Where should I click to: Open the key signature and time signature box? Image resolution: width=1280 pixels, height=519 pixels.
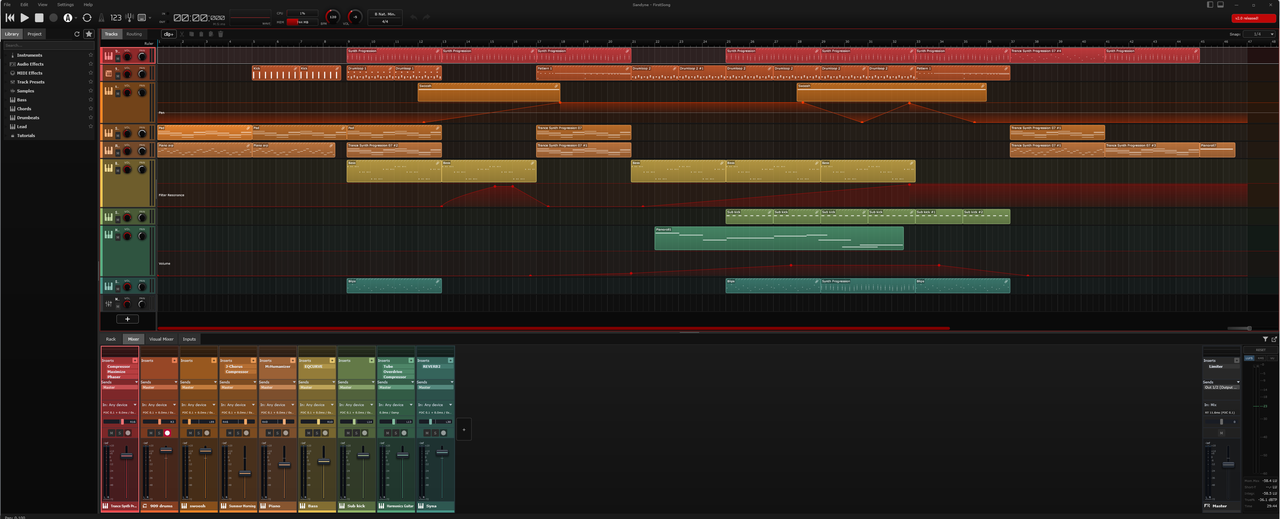pos(385,17)
